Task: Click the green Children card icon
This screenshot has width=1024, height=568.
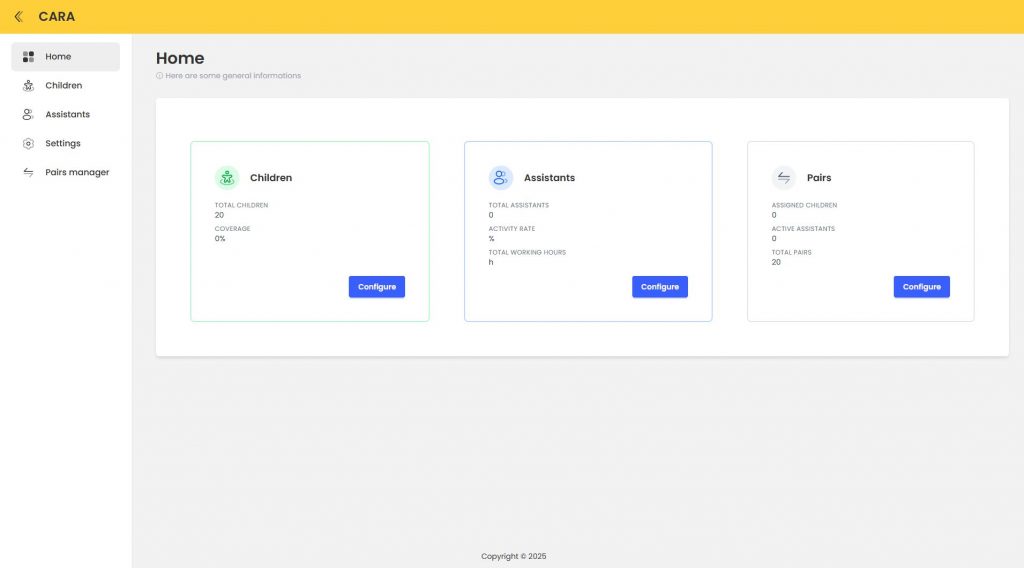Action: point(227,178)
